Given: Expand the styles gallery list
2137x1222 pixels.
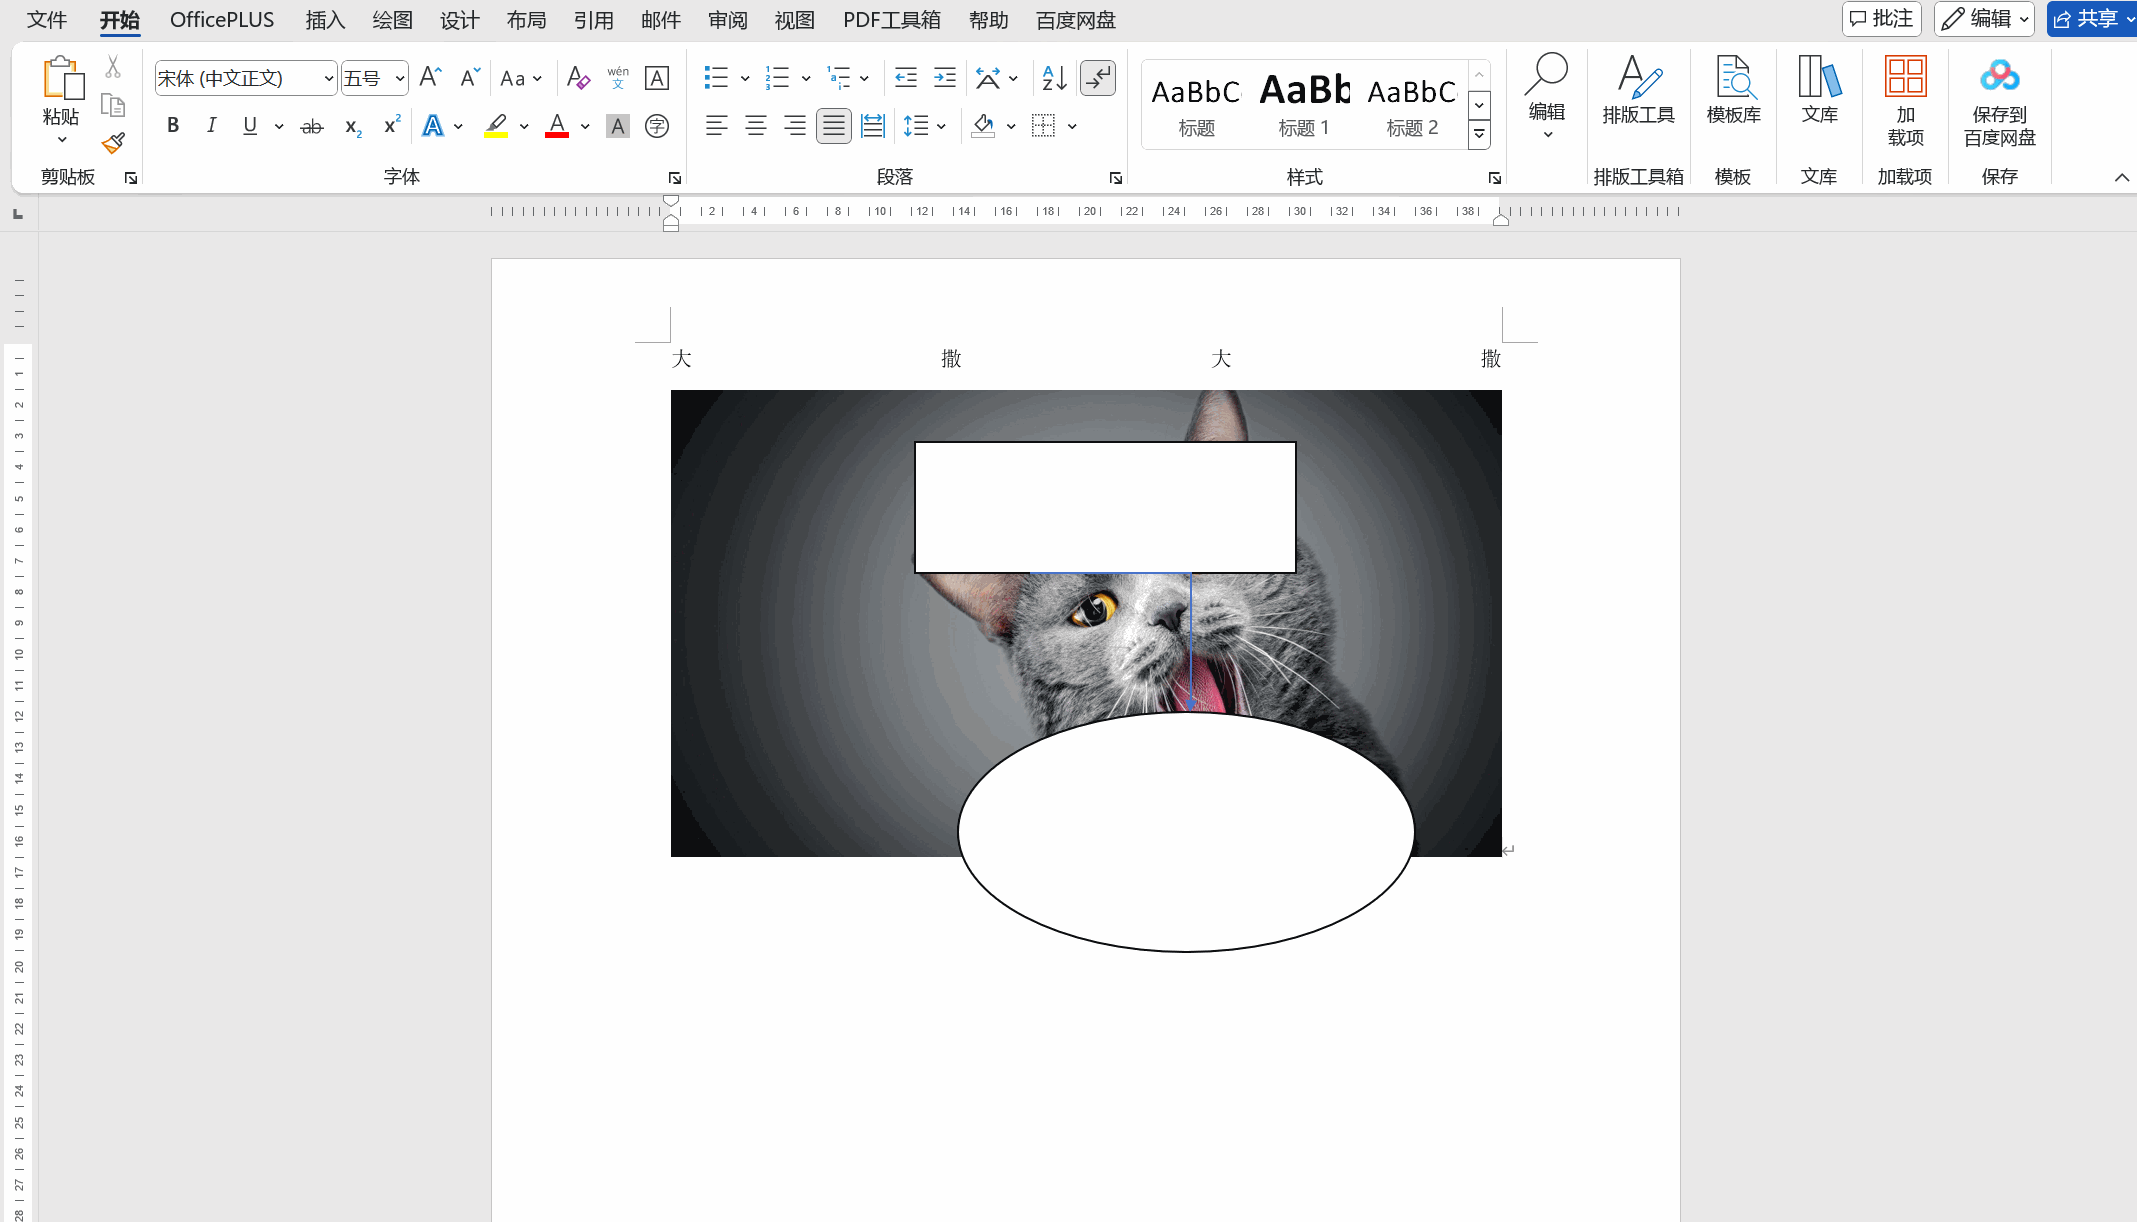Looking at the screenshot, I should point(1479,135).
